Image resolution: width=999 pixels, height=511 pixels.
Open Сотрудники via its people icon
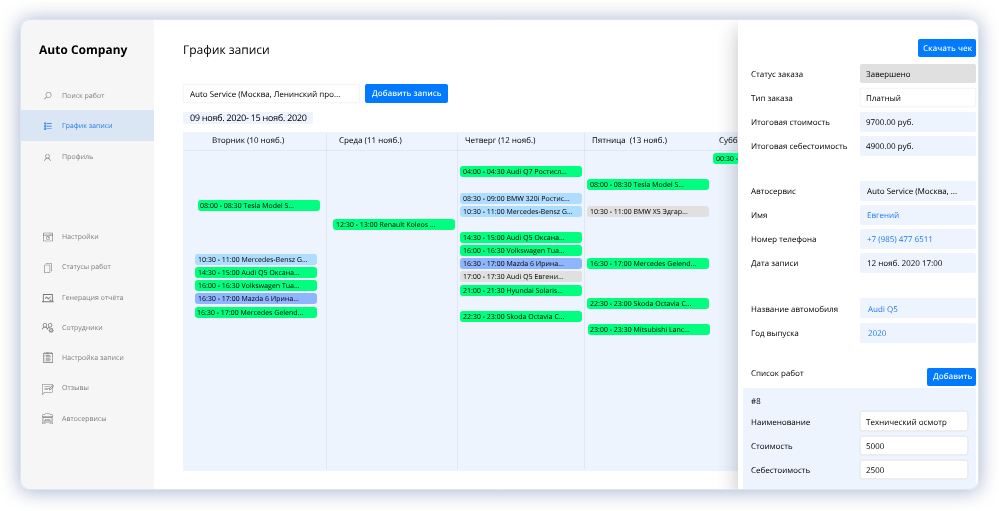48,327
